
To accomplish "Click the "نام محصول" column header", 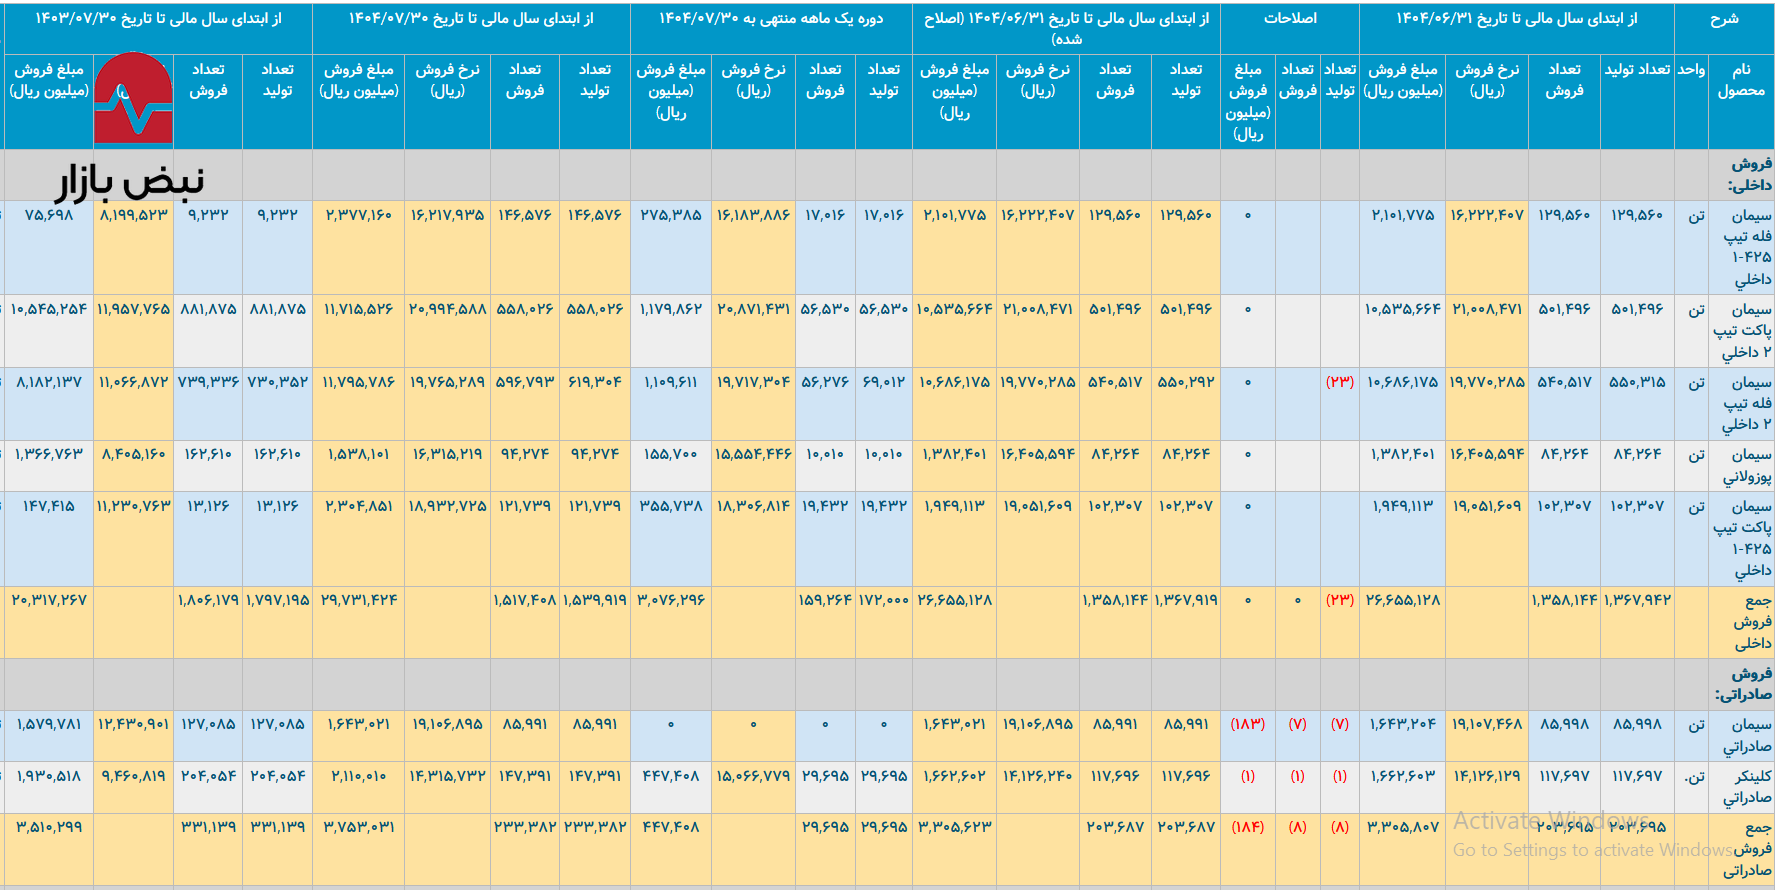I will [1741, 80].
